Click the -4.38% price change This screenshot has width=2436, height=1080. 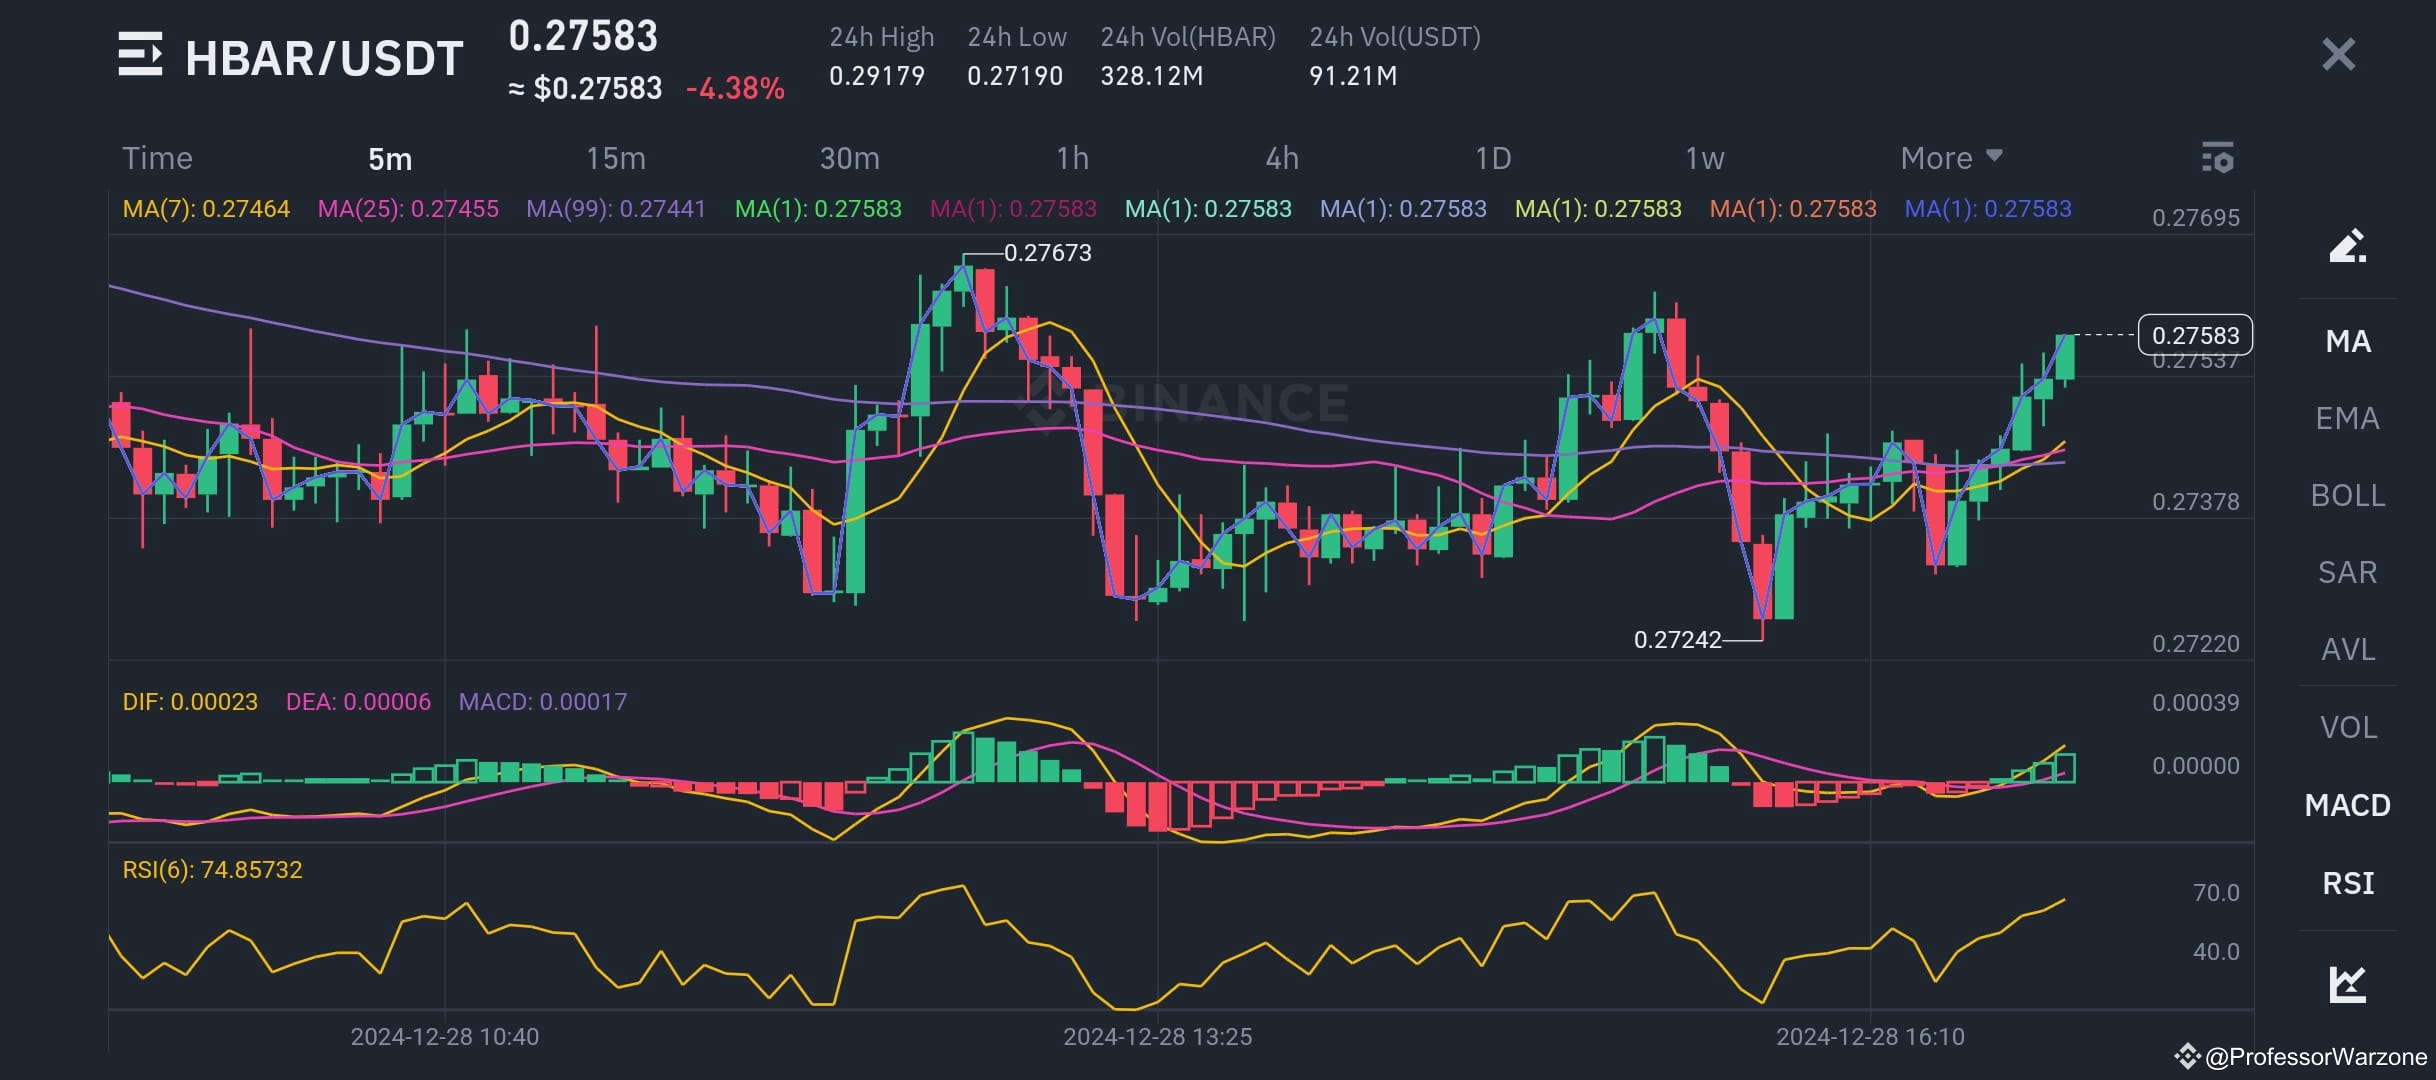point(735,89)
